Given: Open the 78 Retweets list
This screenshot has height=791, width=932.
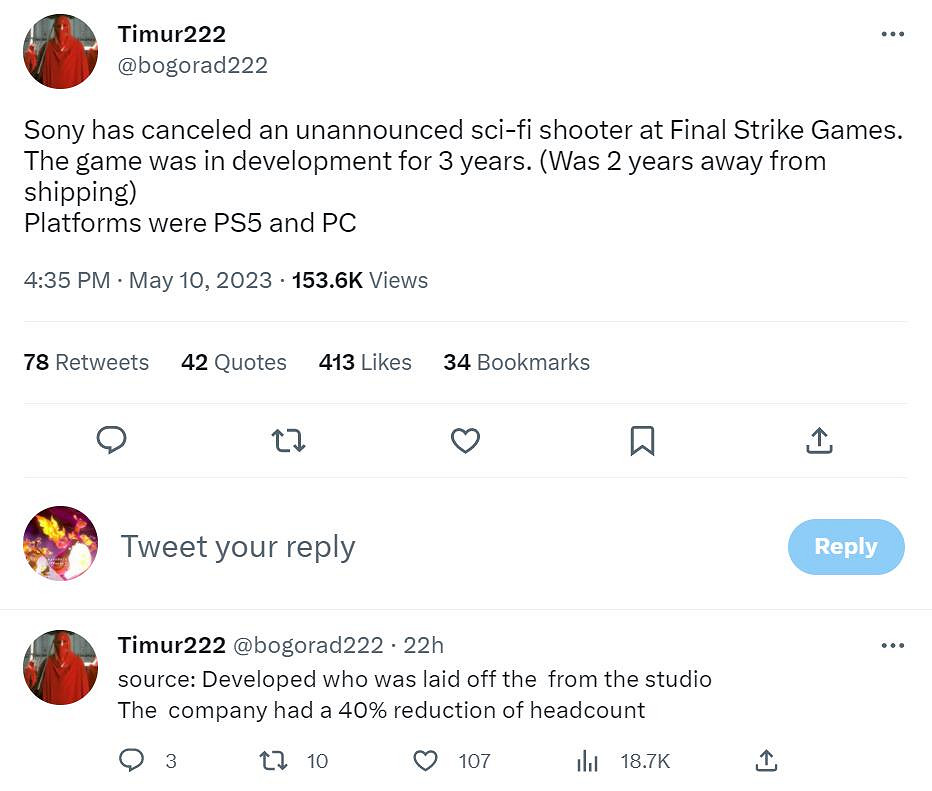Looking at the screenshot, I should 86,362.
